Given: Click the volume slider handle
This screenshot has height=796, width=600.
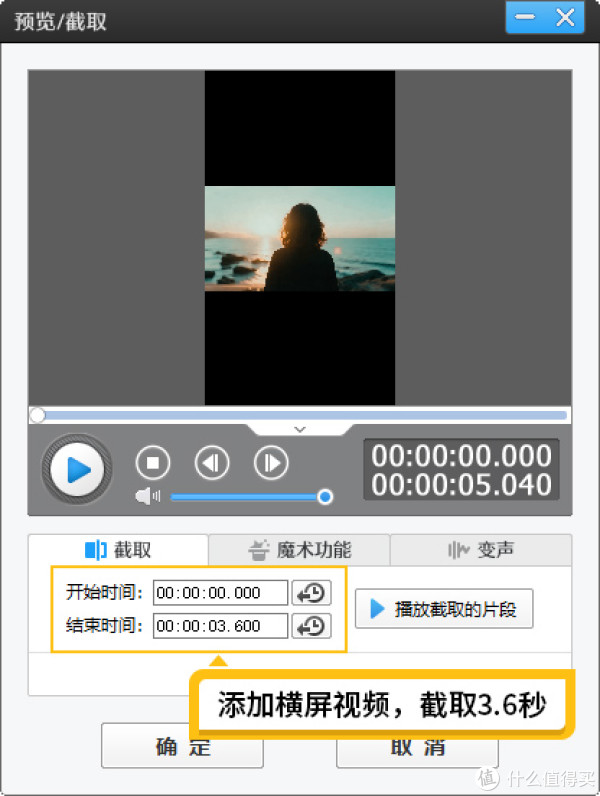Looking at the screenshot, I should pyautogui.click(x=325, y=496).
